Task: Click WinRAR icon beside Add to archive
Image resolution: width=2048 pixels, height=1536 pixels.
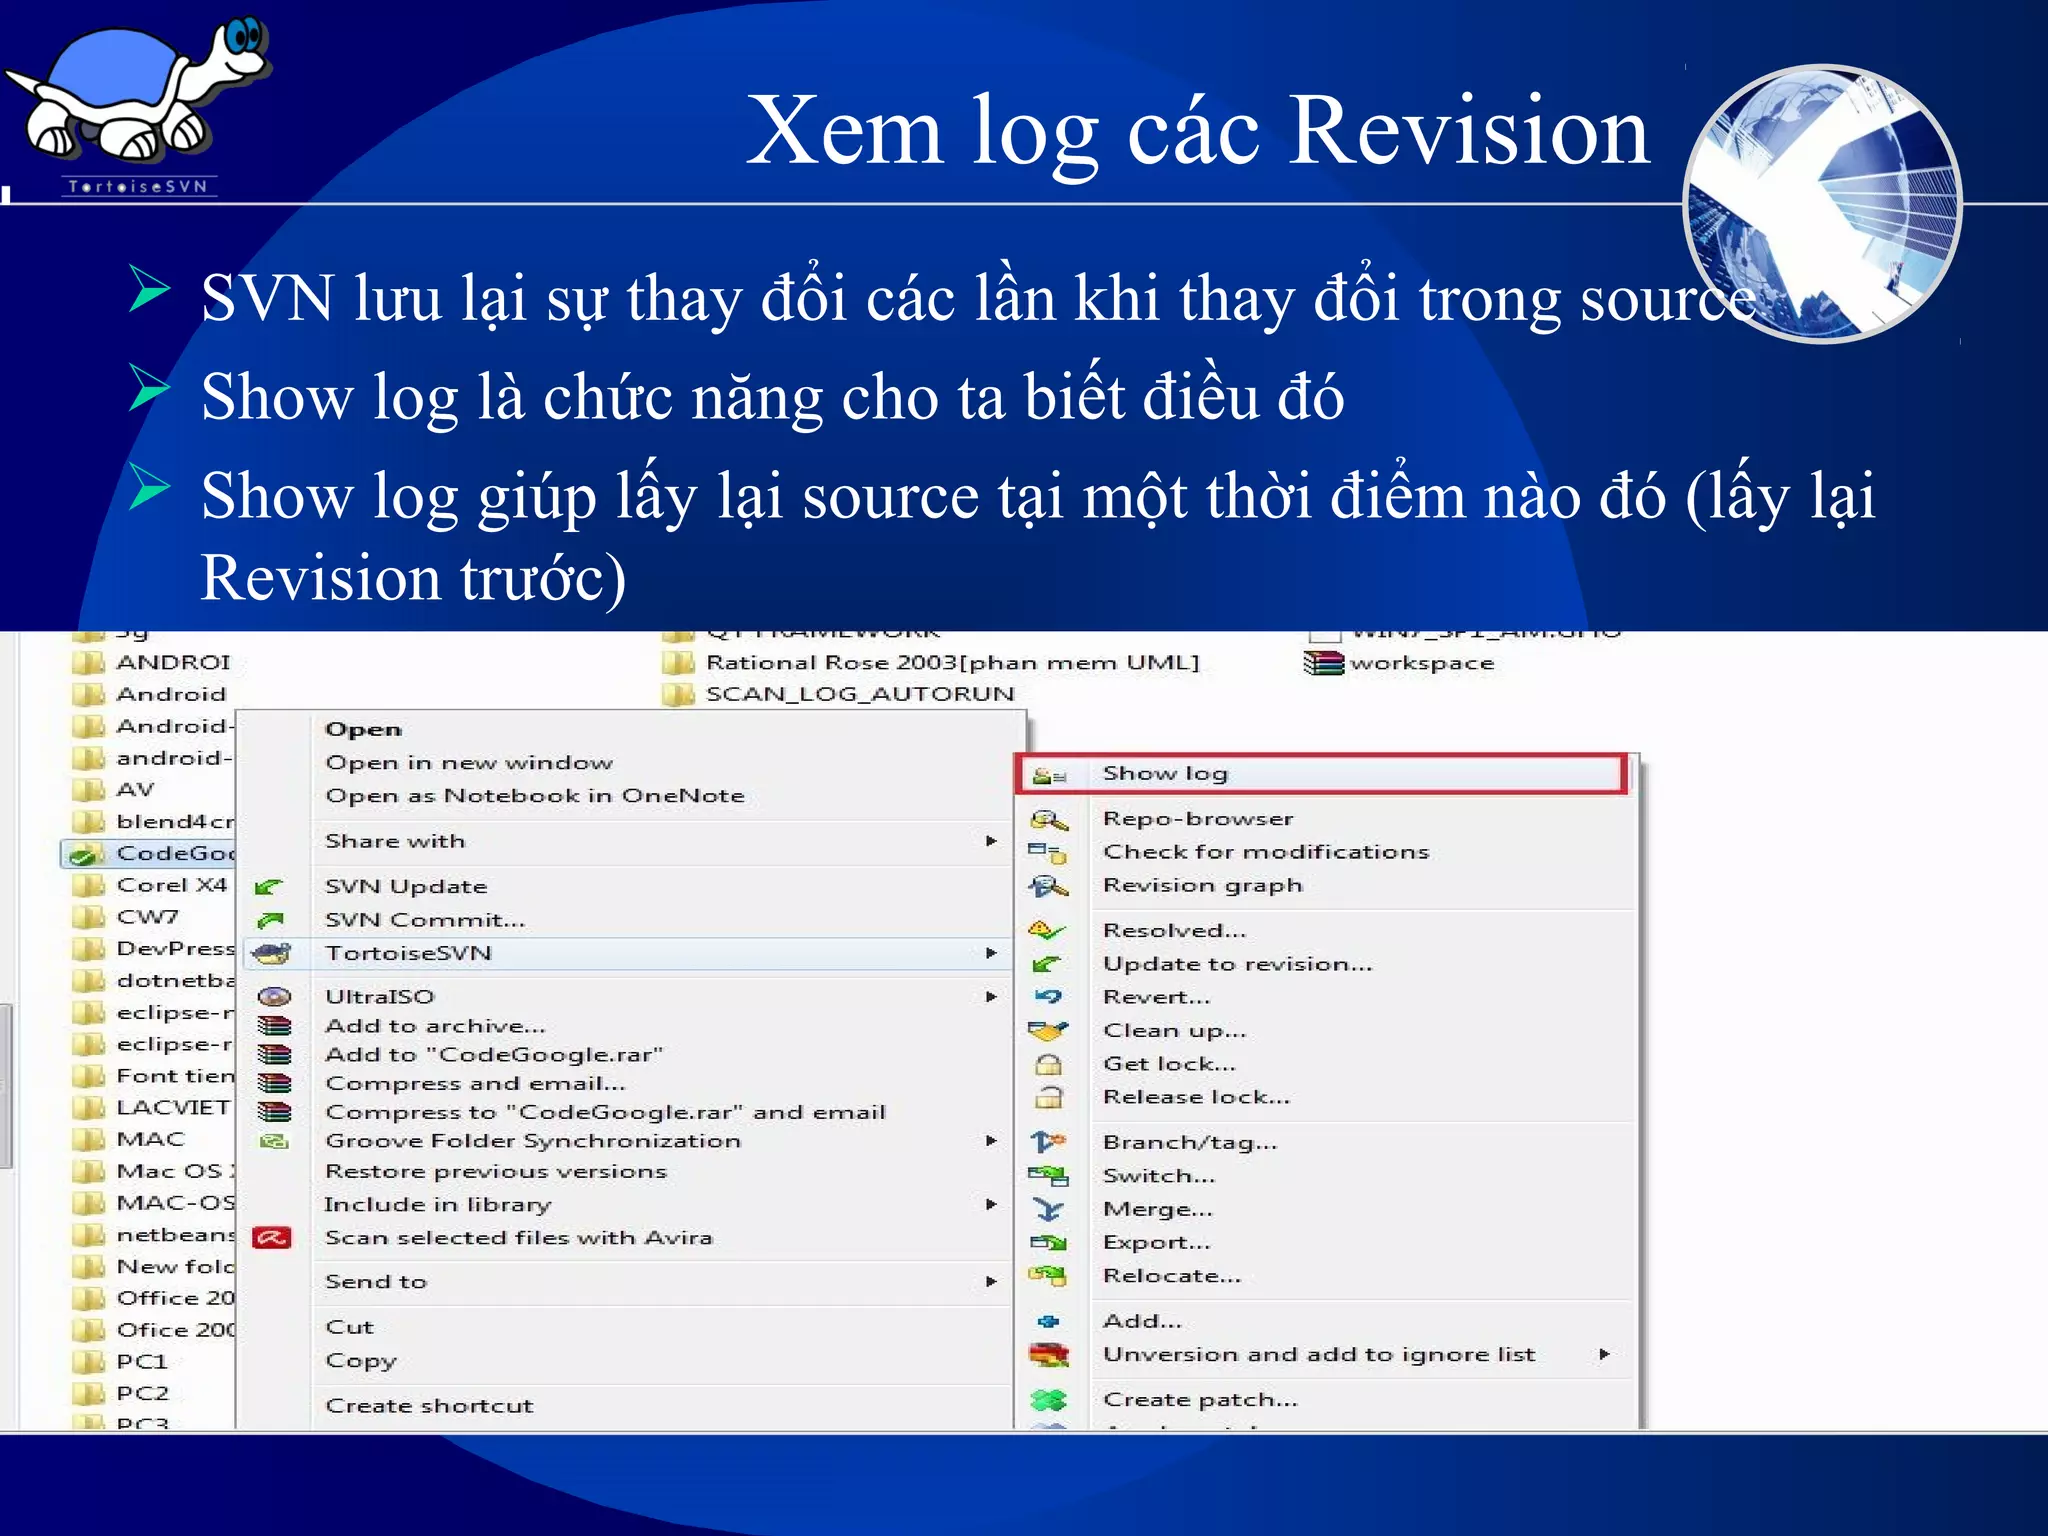Action: point(274,1026)
